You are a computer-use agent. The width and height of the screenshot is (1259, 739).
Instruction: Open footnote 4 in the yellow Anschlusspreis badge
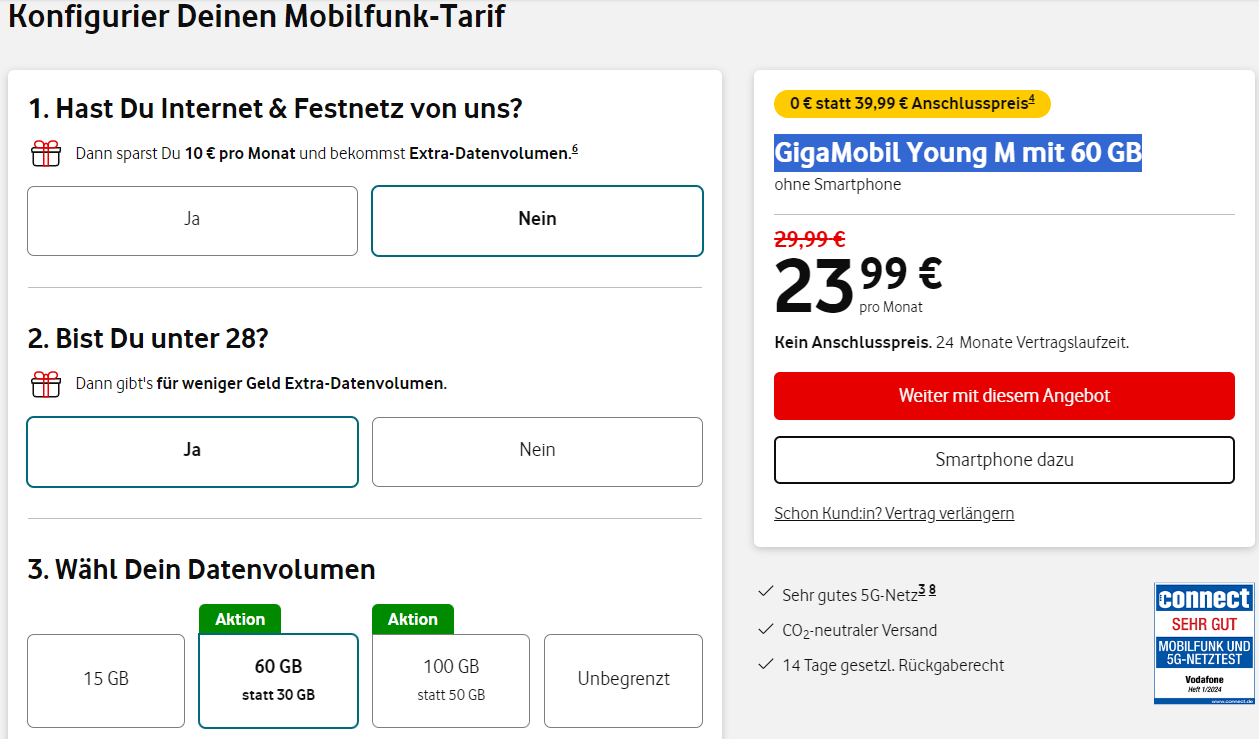click(1032, 98)
